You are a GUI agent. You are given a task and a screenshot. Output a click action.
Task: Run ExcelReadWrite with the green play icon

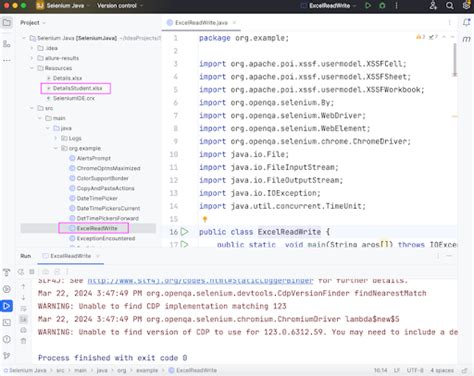[x=368, y=6]
